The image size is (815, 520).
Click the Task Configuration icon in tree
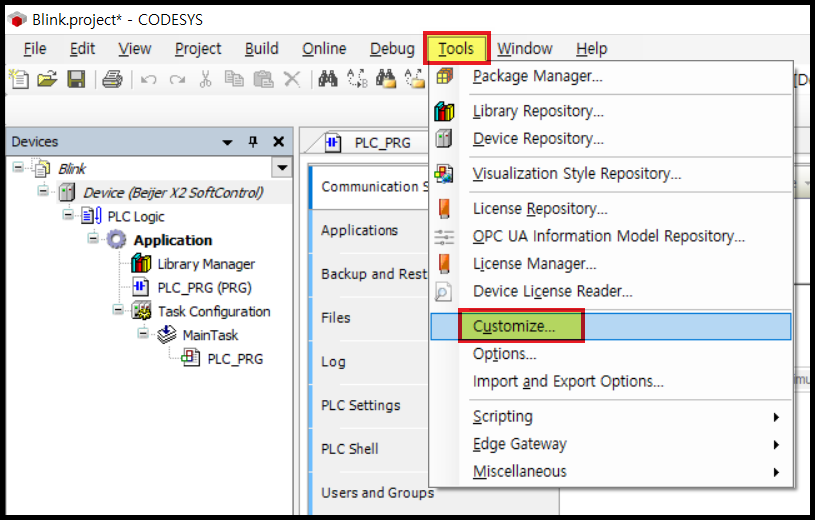141,311
